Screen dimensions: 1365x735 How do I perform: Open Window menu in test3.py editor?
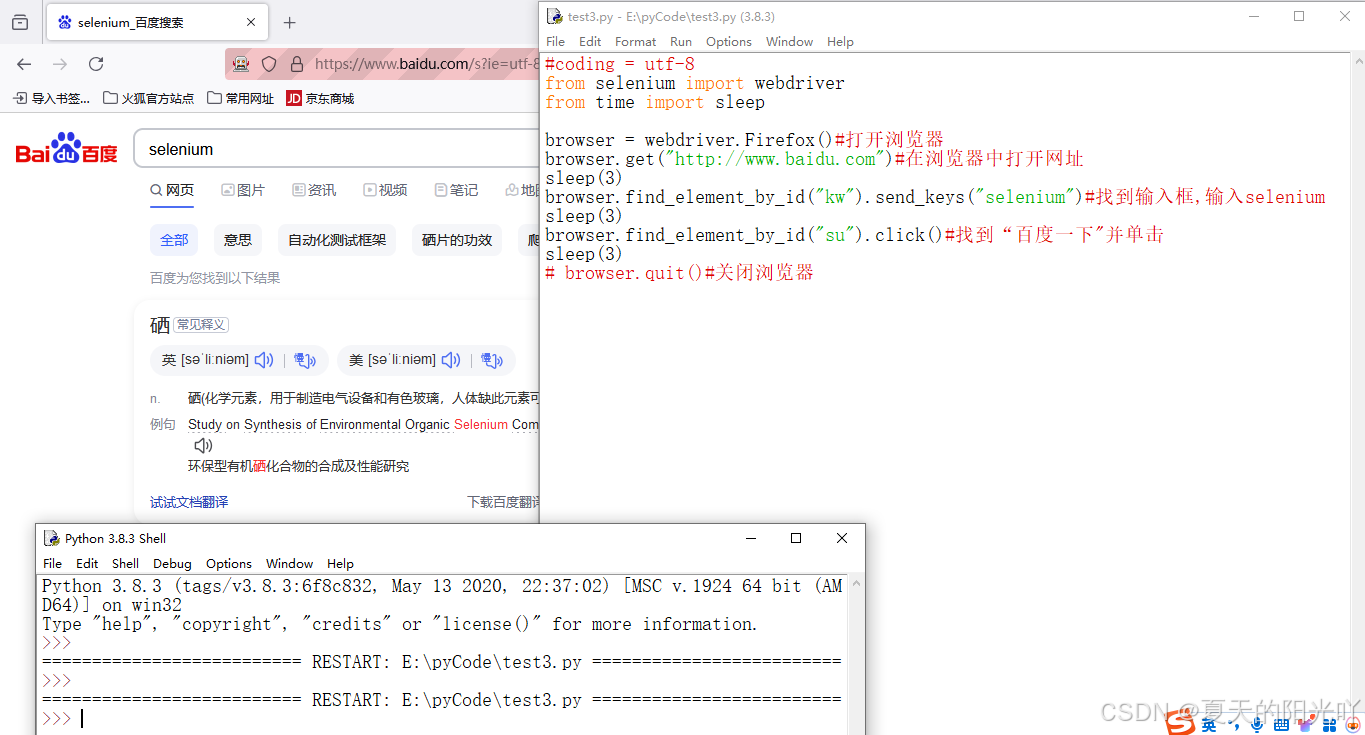[x=789, y=42]
